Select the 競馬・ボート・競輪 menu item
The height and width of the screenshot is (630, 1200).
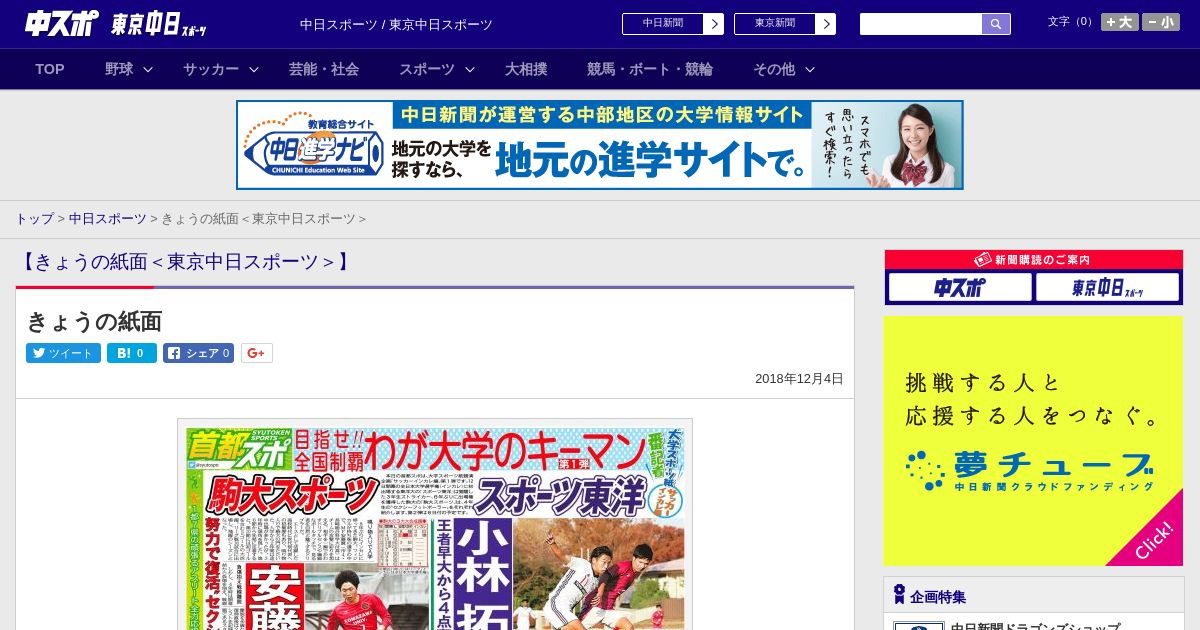[650, 69]
